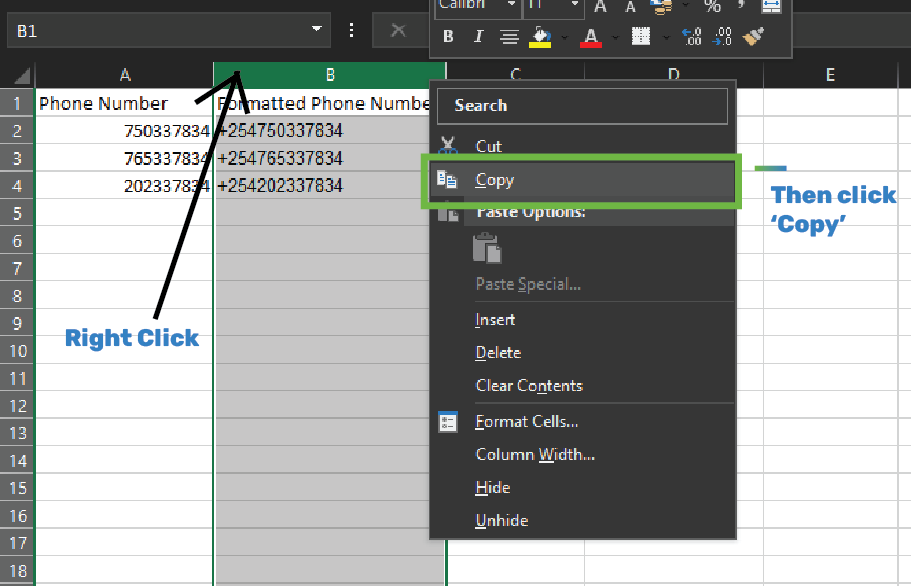Choose Copy from context menu
The height and width of the screenshot is (586, 911).
click(583, 180)
